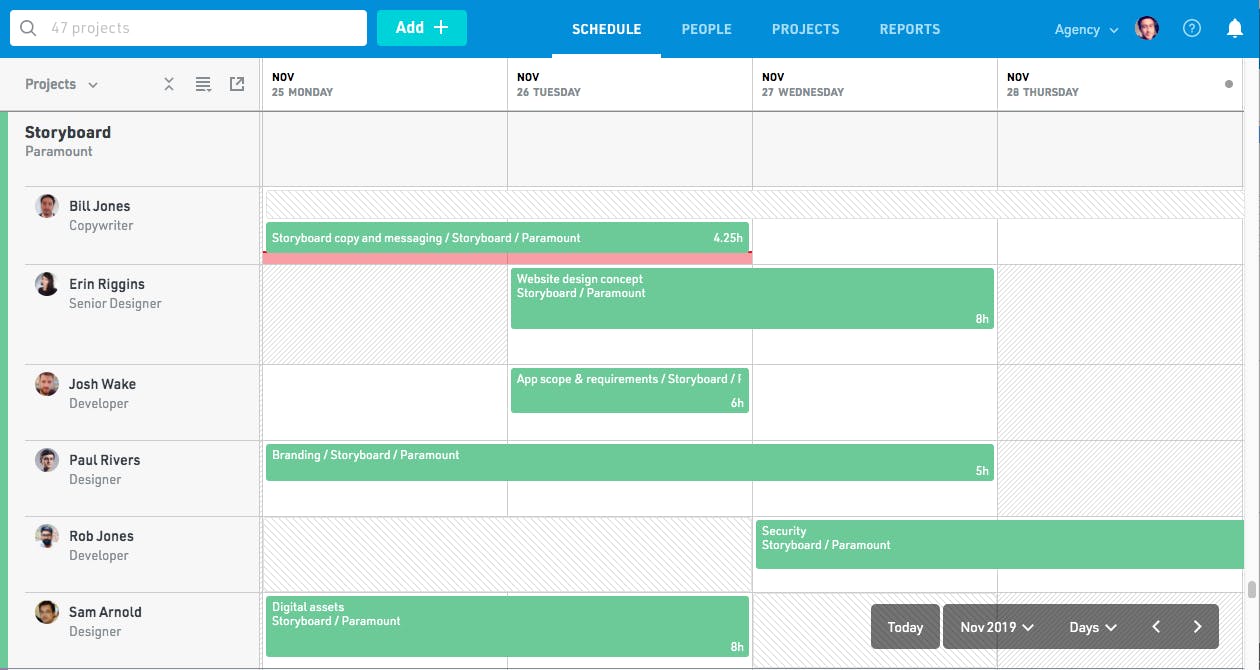This screenshot has width=1260, height=670.
Task: Open the Nov 2019 date picker
Action: coord(995,626)
